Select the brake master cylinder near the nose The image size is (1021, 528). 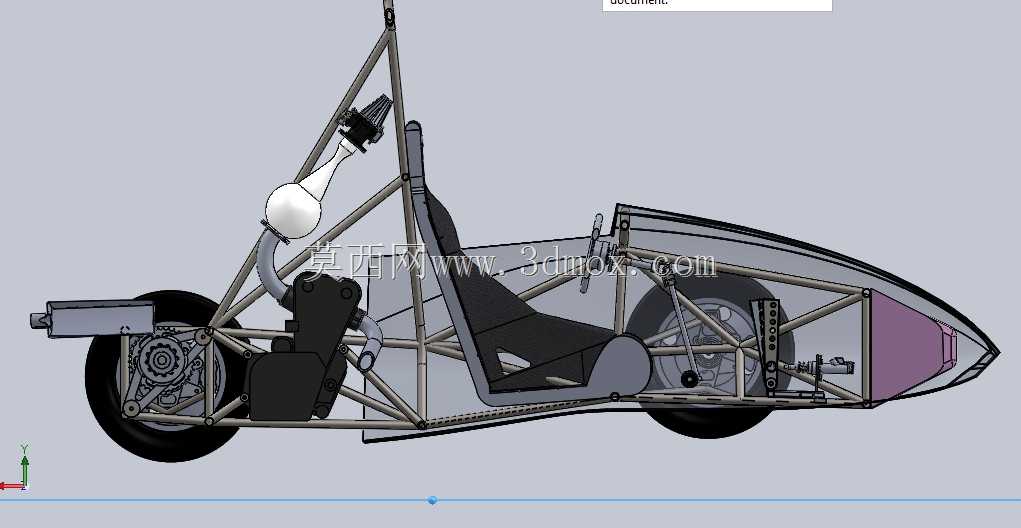(827, 367)
